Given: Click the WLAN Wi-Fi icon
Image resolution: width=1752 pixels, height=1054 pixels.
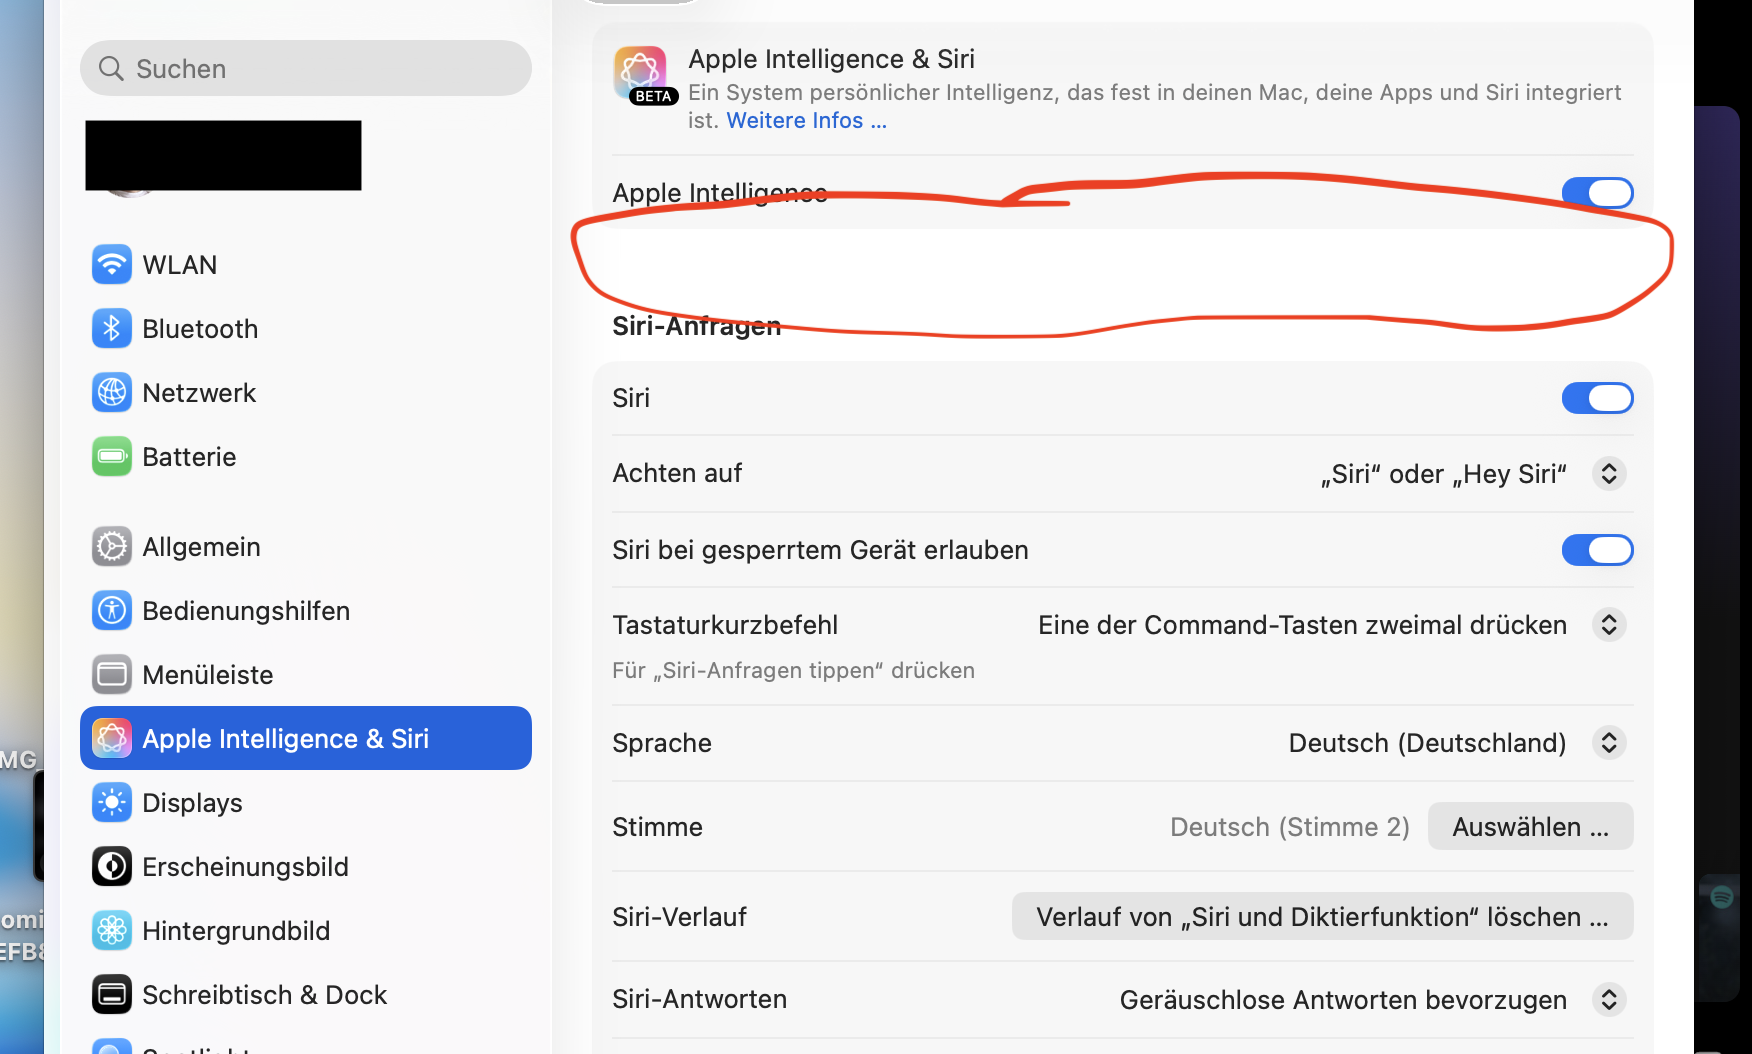Looking at the screenshot, I should (x=112, y=265).
